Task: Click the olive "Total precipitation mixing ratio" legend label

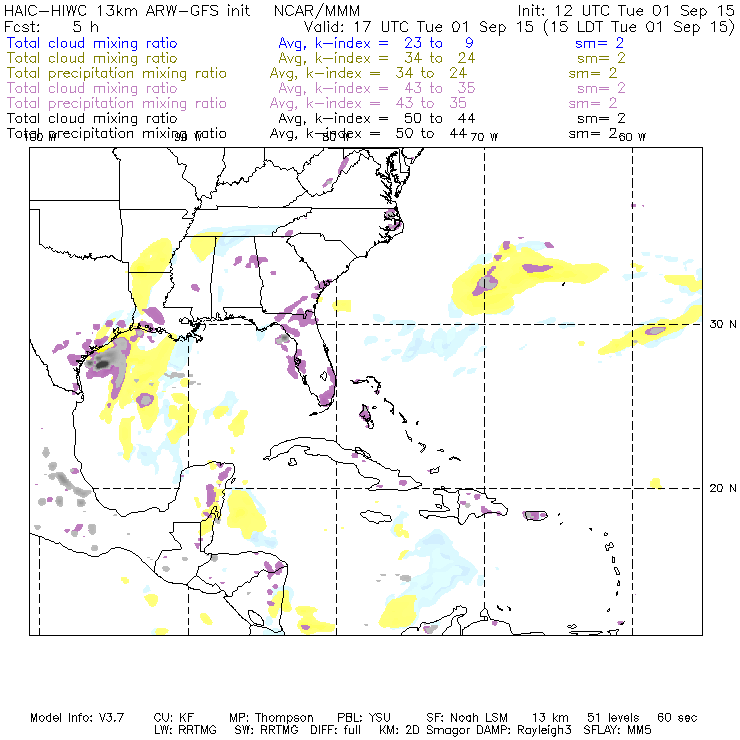Action: pos(117,73)
